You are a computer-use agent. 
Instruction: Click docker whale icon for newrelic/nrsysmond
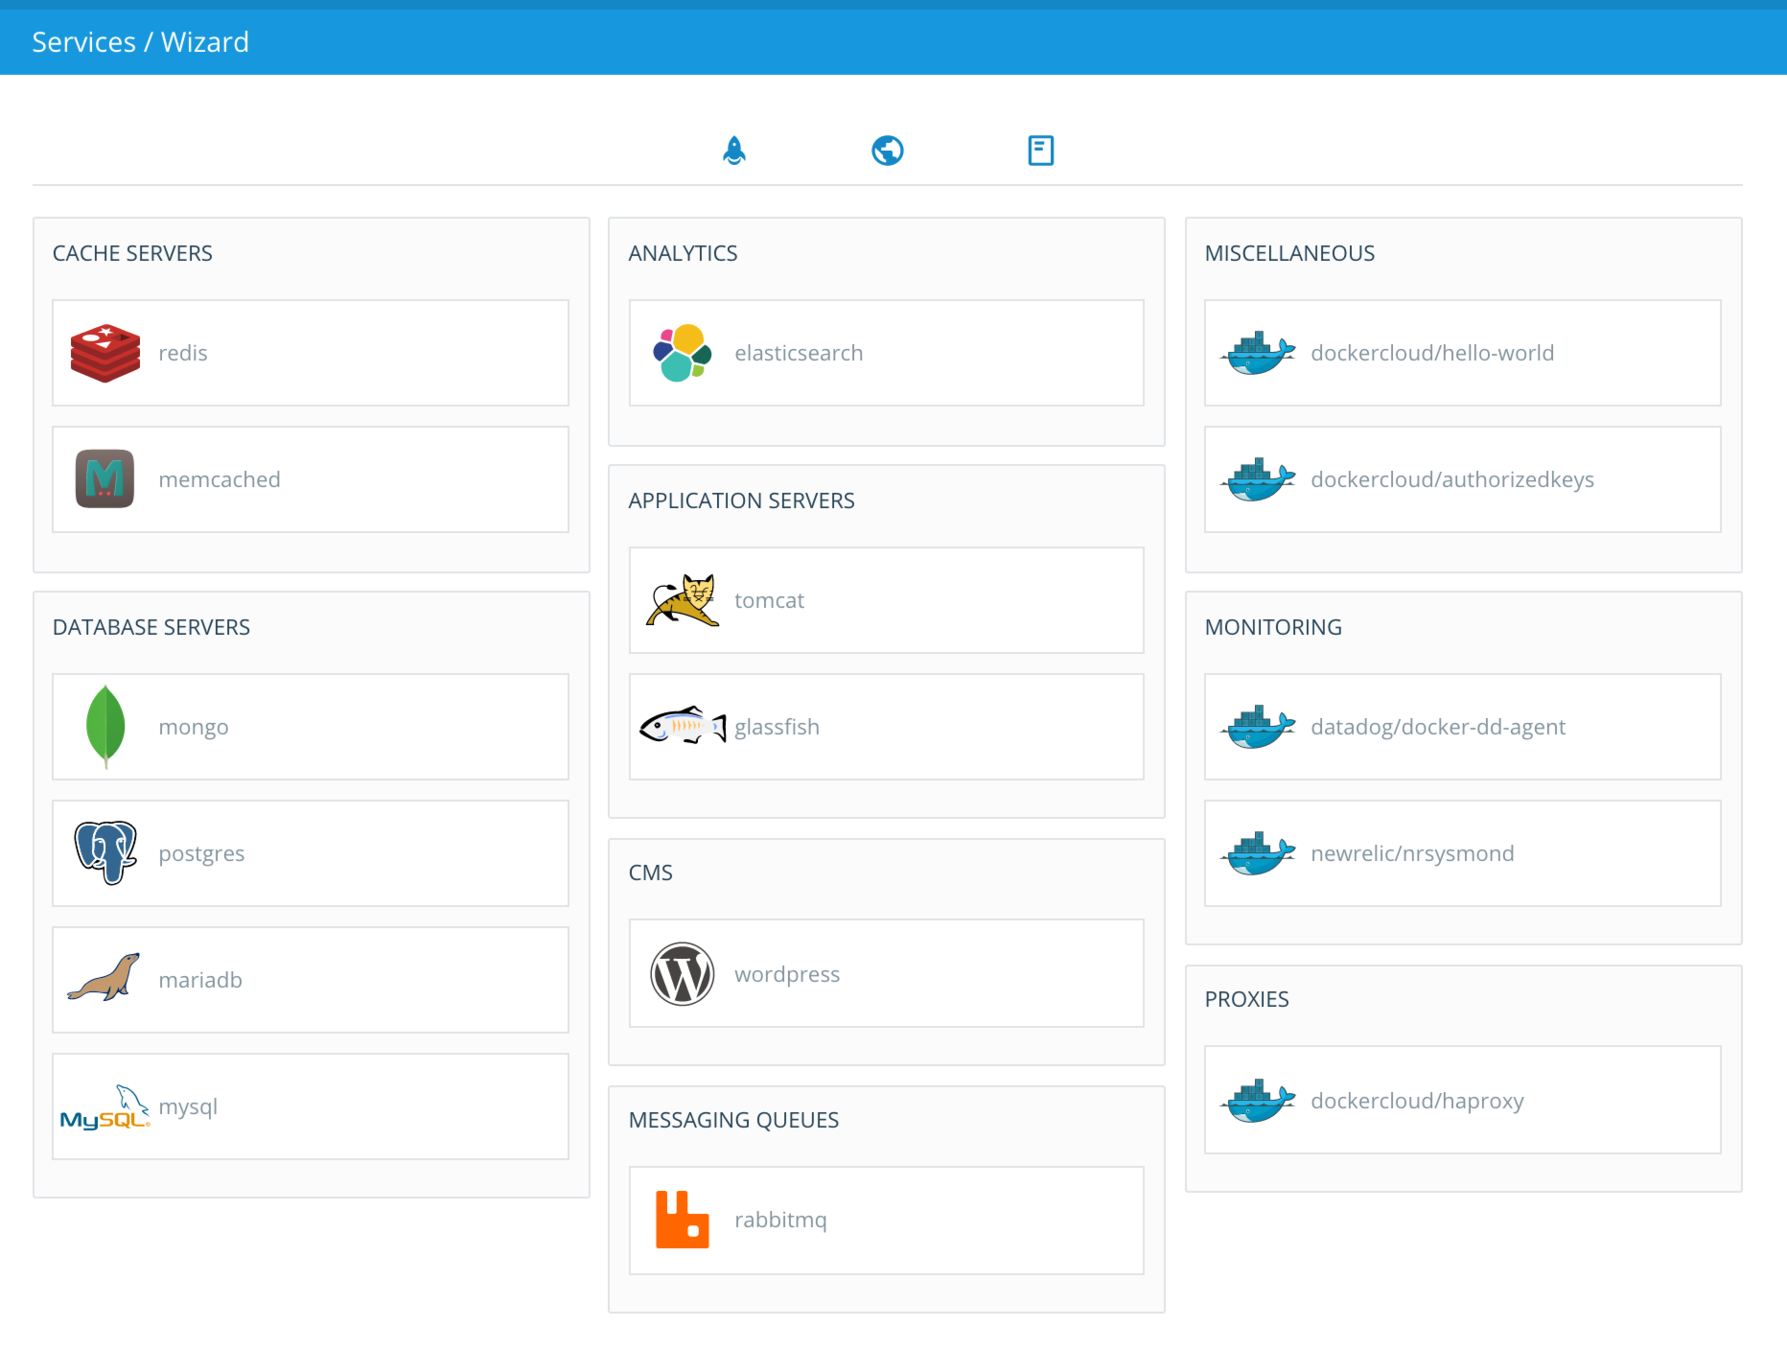(1258, 853)
